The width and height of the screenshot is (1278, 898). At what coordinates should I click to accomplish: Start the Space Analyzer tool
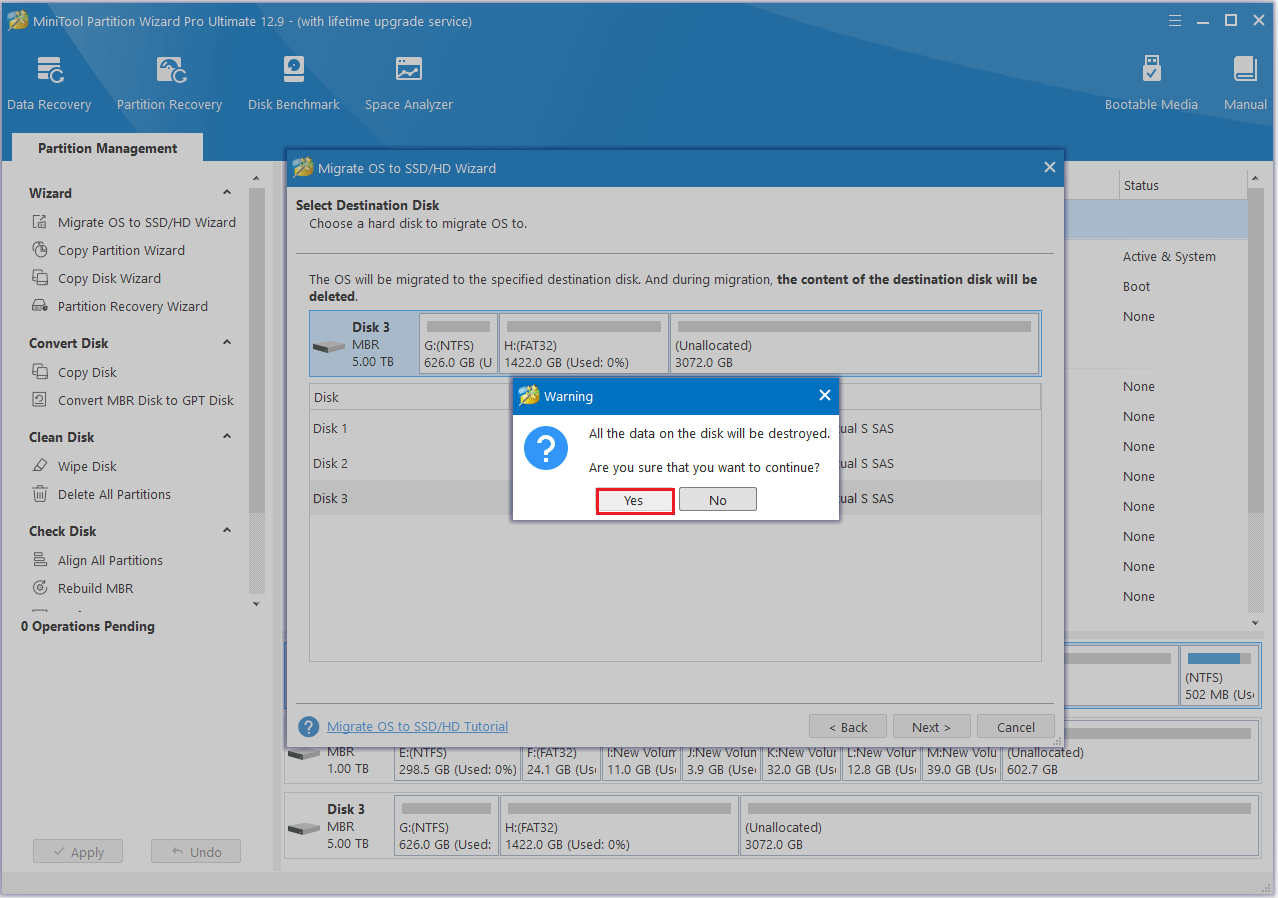pos(408,84)
